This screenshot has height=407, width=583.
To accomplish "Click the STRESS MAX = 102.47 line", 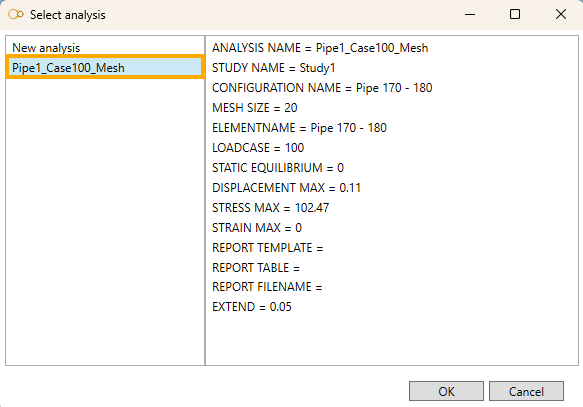I will tap(271, 208).
